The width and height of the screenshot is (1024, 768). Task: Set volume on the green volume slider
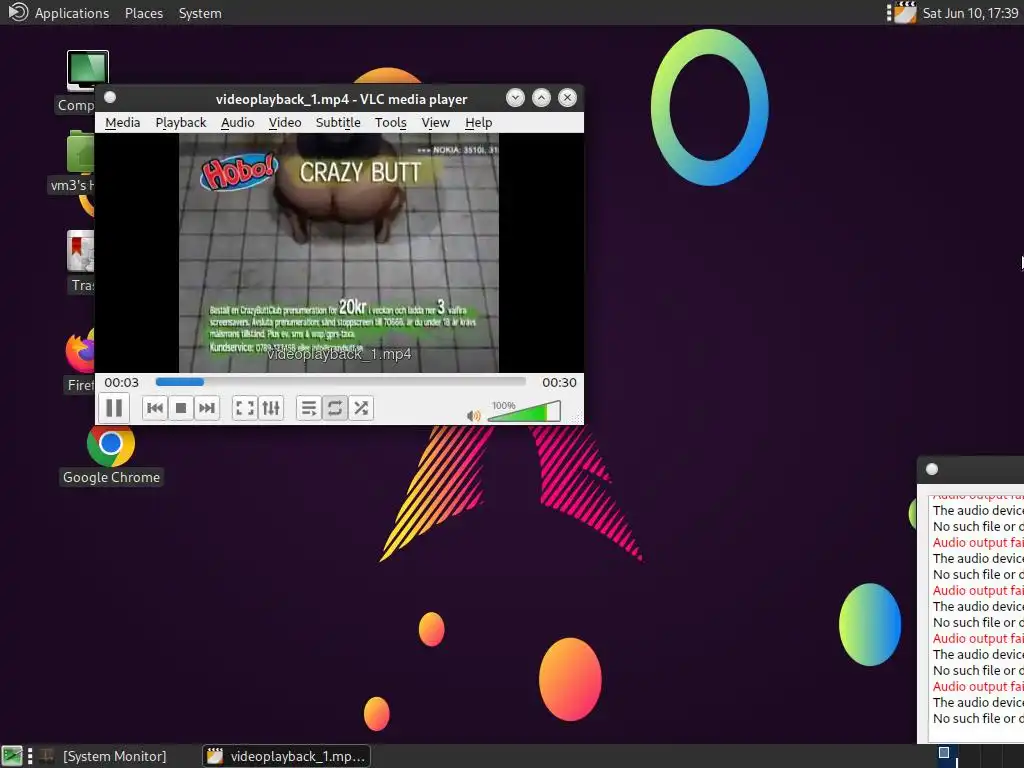click(524, 412)
